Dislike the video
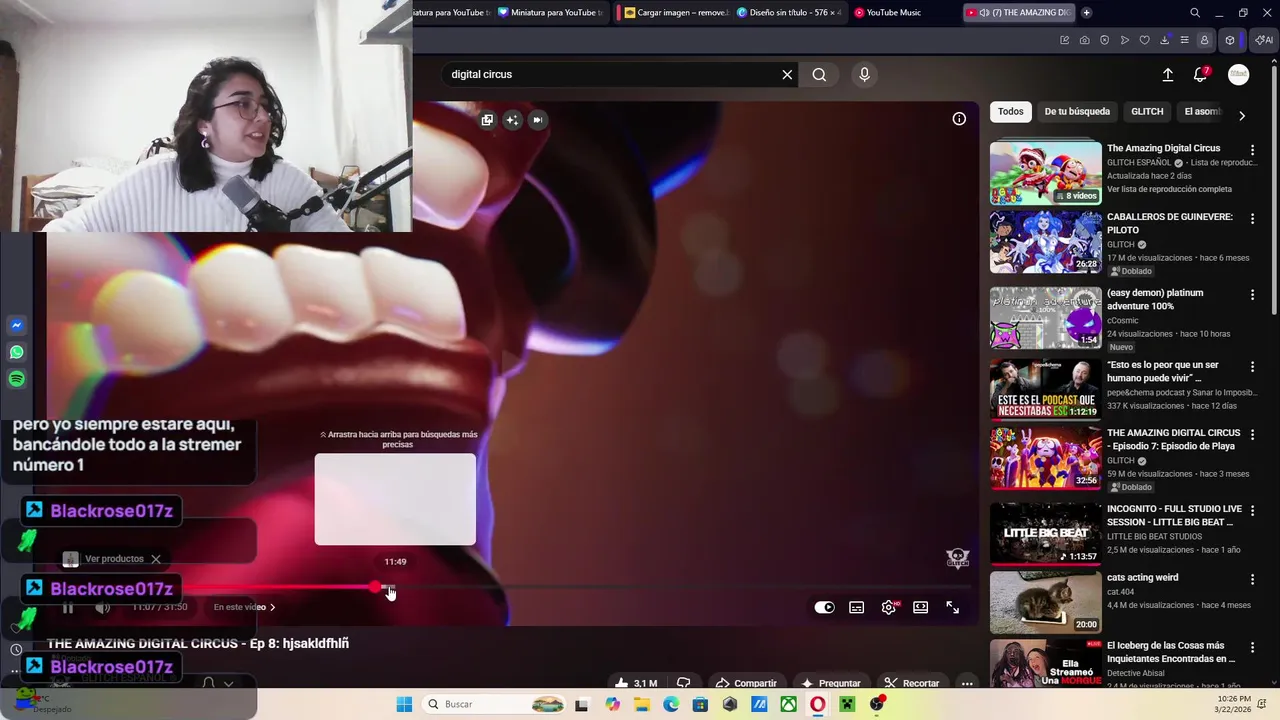Image resolution: width=1280 pixels, height=720 pixels. (x=684, y=684)
